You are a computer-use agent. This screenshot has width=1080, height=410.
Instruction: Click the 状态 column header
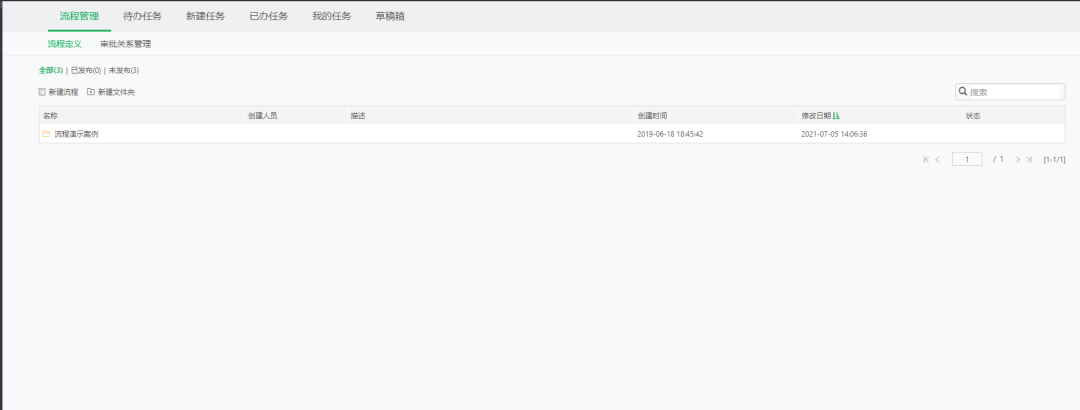click(1012, 116)
